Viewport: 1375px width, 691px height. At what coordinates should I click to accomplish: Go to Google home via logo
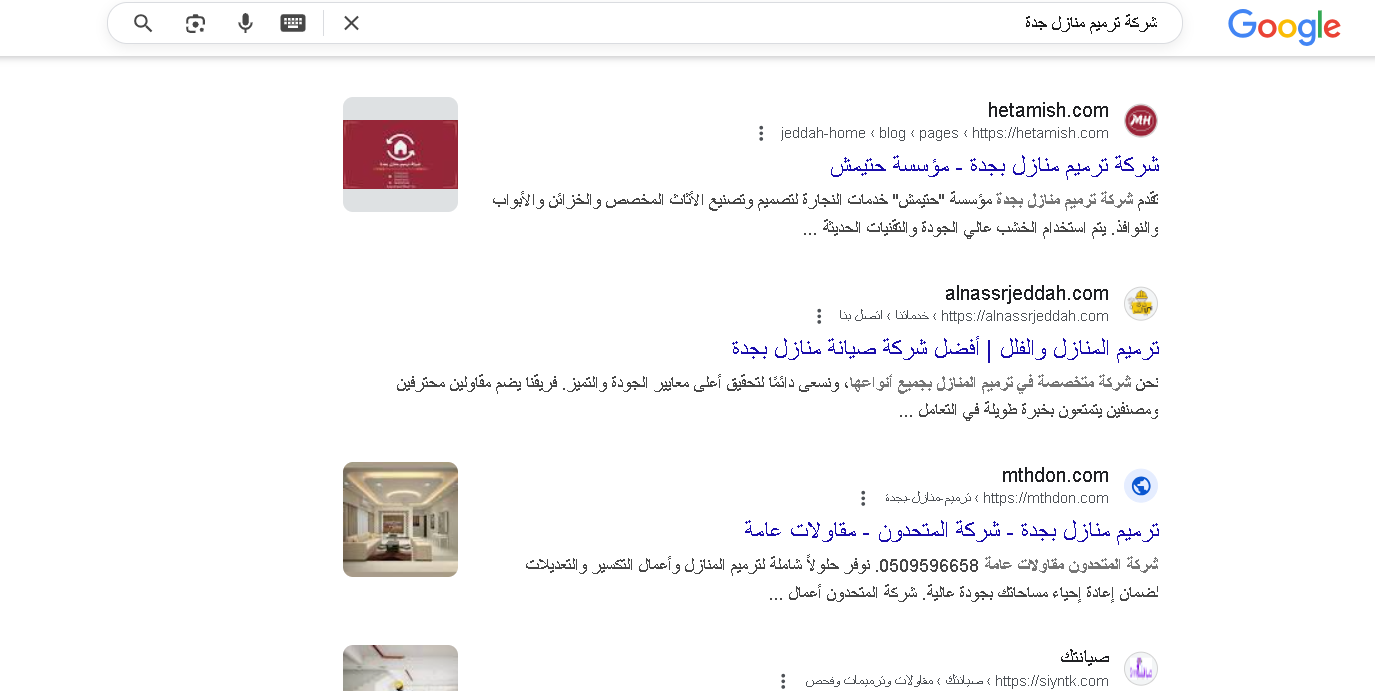point(1284,27)
